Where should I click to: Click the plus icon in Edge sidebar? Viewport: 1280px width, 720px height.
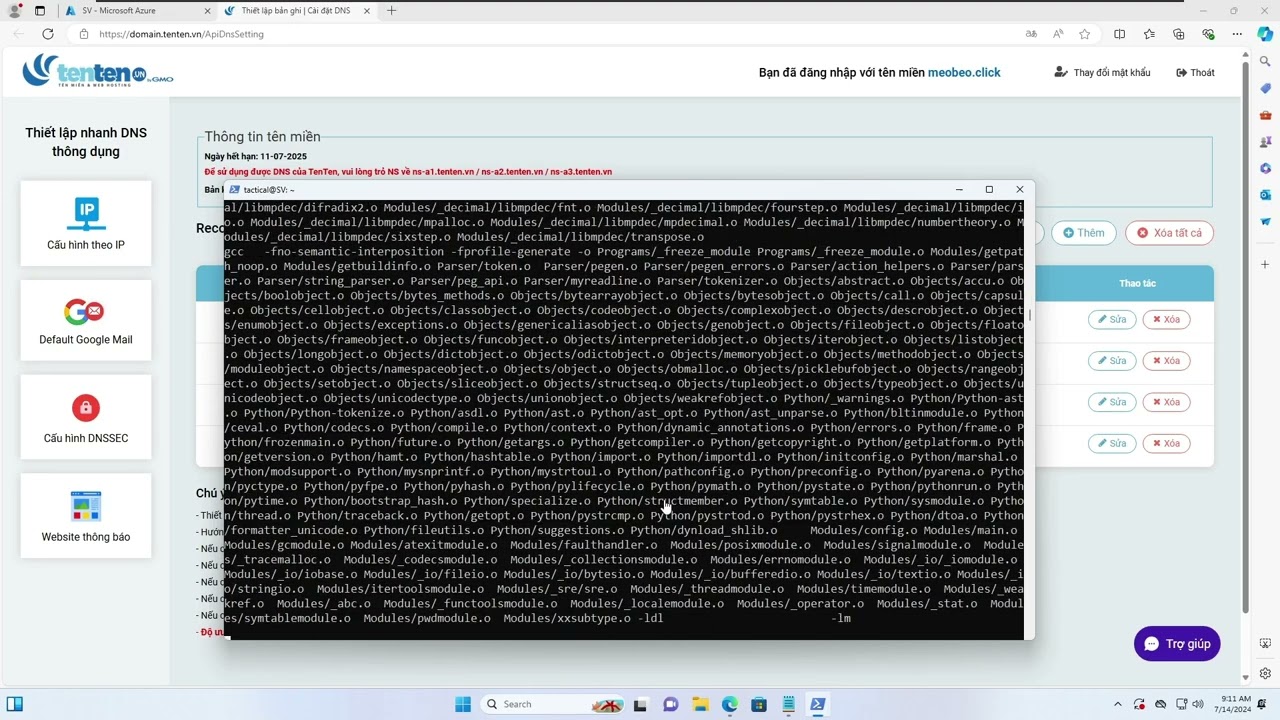tap(1265, 264)
